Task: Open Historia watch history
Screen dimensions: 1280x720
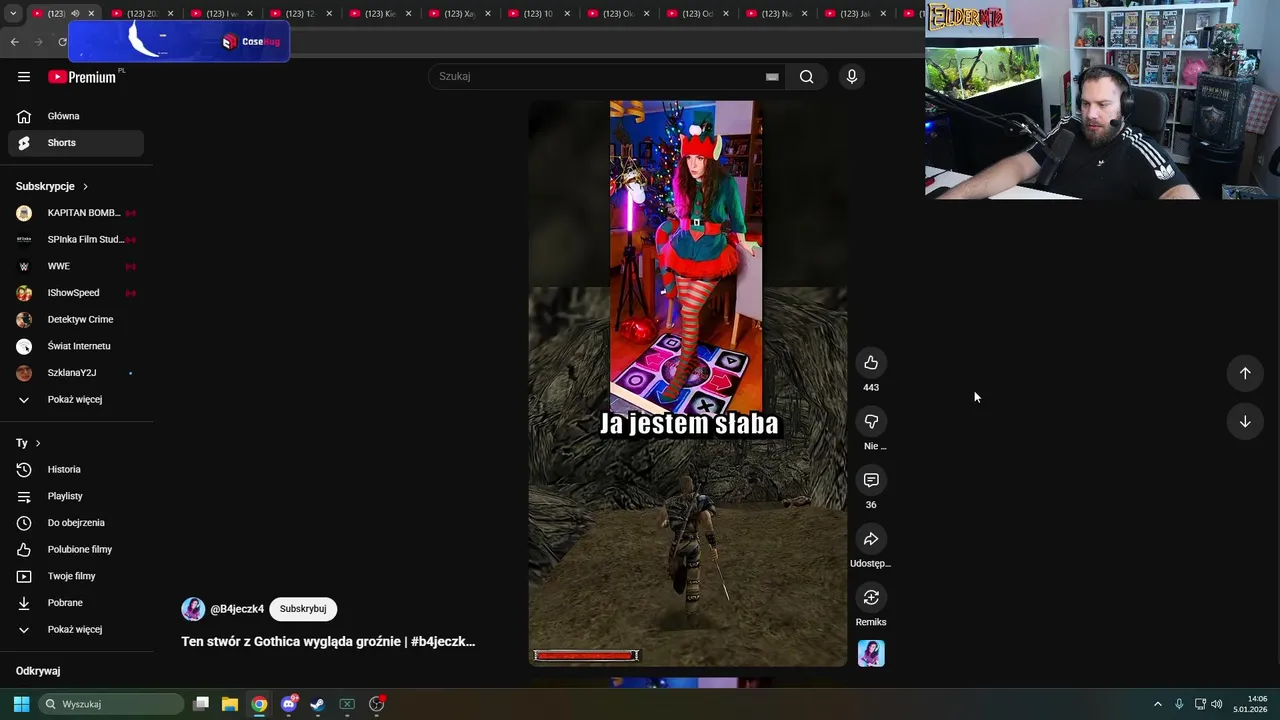Action: (76, 470)
